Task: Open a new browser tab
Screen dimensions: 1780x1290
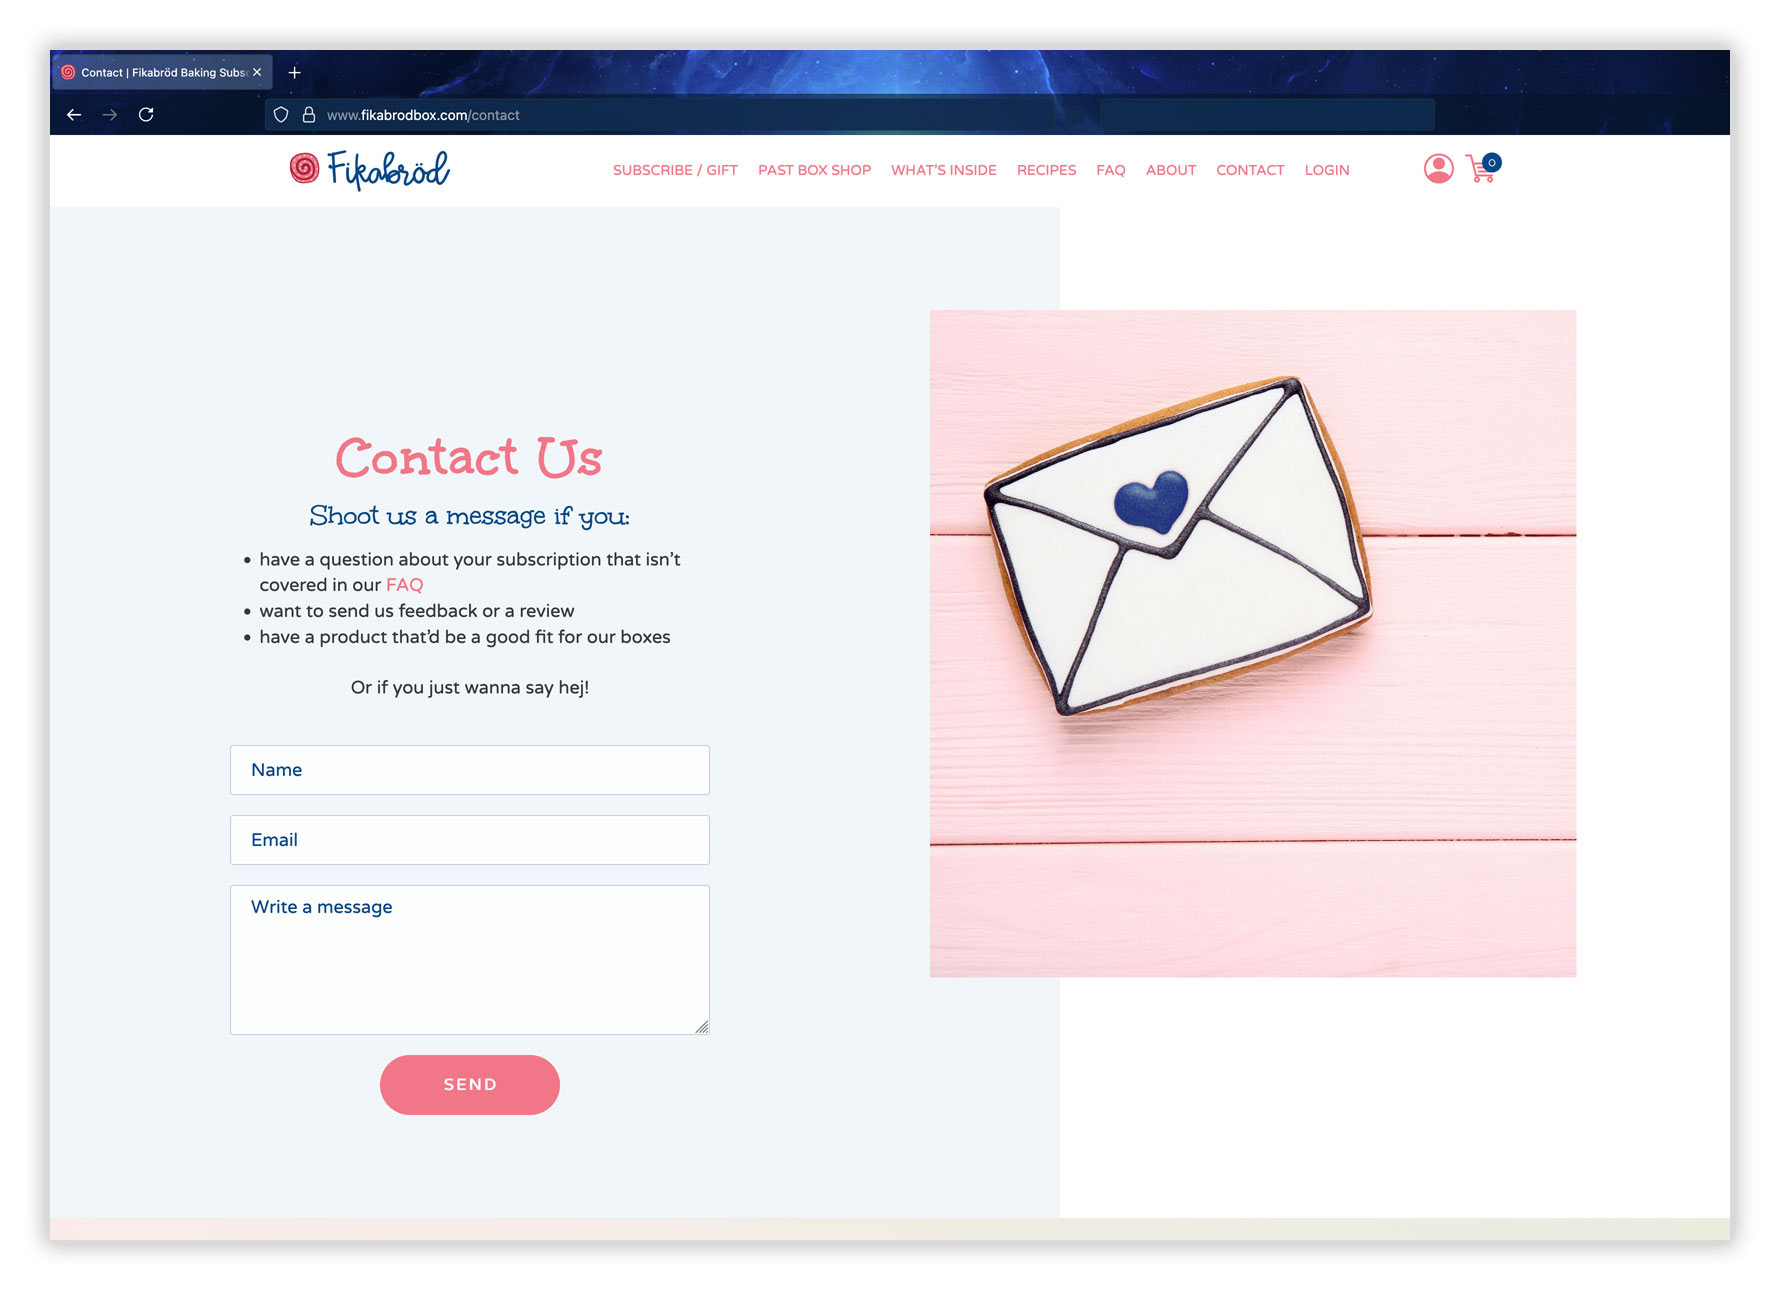Action: [295, 73]
